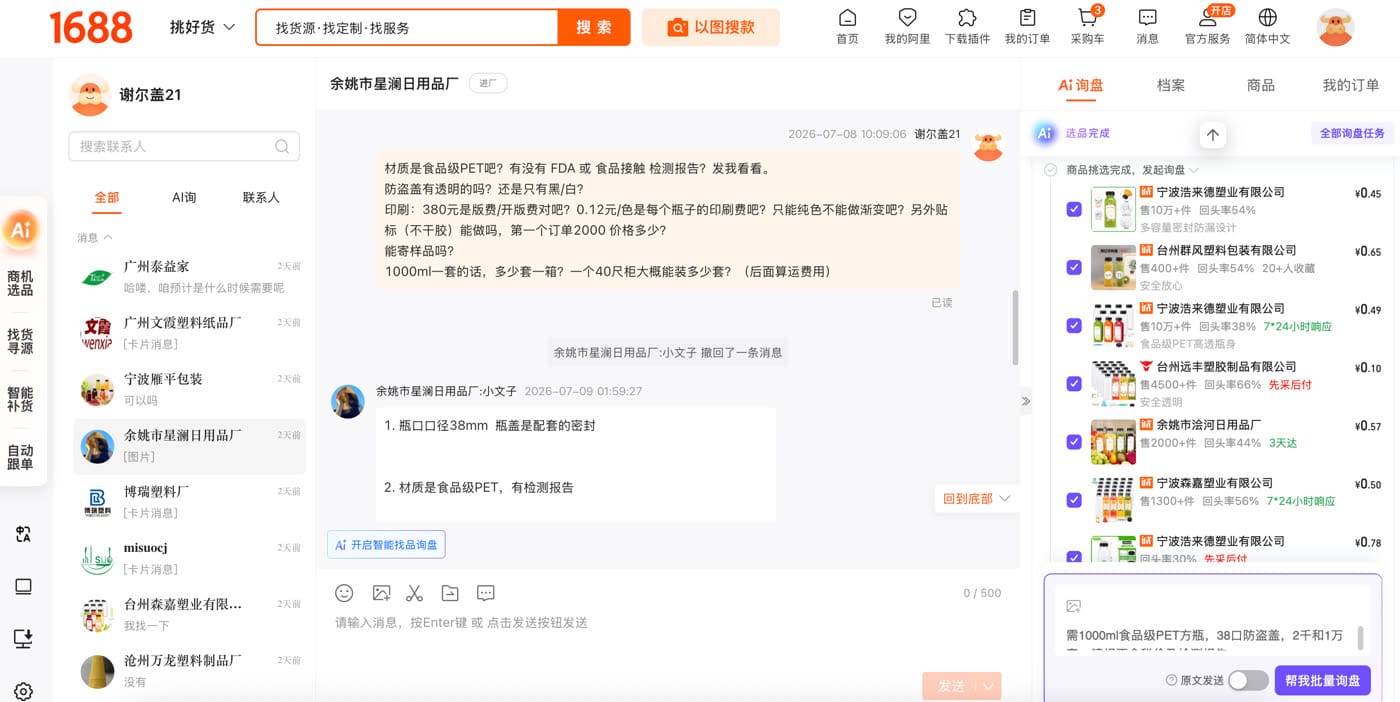Open the emoji picker icon
This screenshot has height=702, width=1400.
(x=344, y=593)
